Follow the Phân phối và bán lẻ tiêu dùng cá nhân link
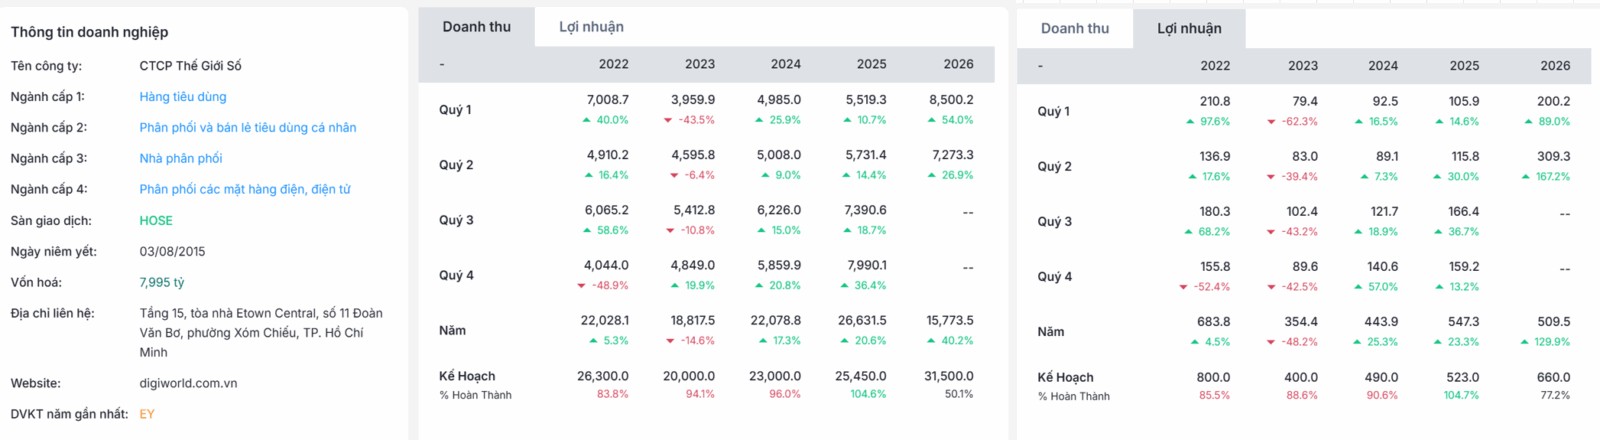Viewport: 1600px width, 440px height. tap(248, 128)
